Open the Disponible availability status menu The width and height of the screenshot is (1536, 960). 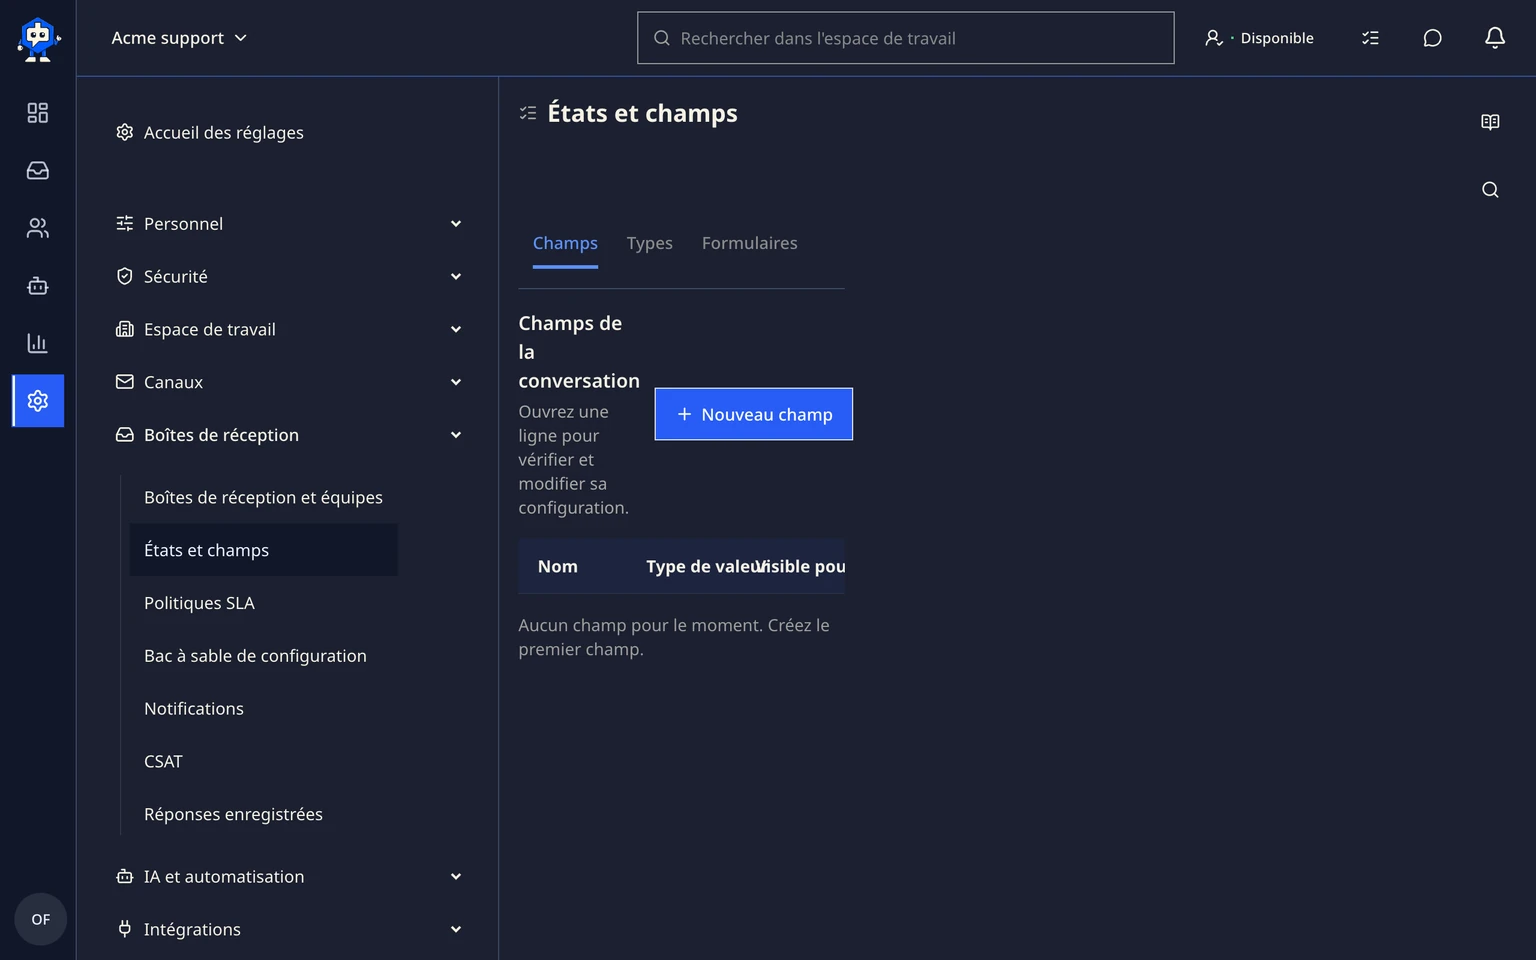coord(1259,38)
